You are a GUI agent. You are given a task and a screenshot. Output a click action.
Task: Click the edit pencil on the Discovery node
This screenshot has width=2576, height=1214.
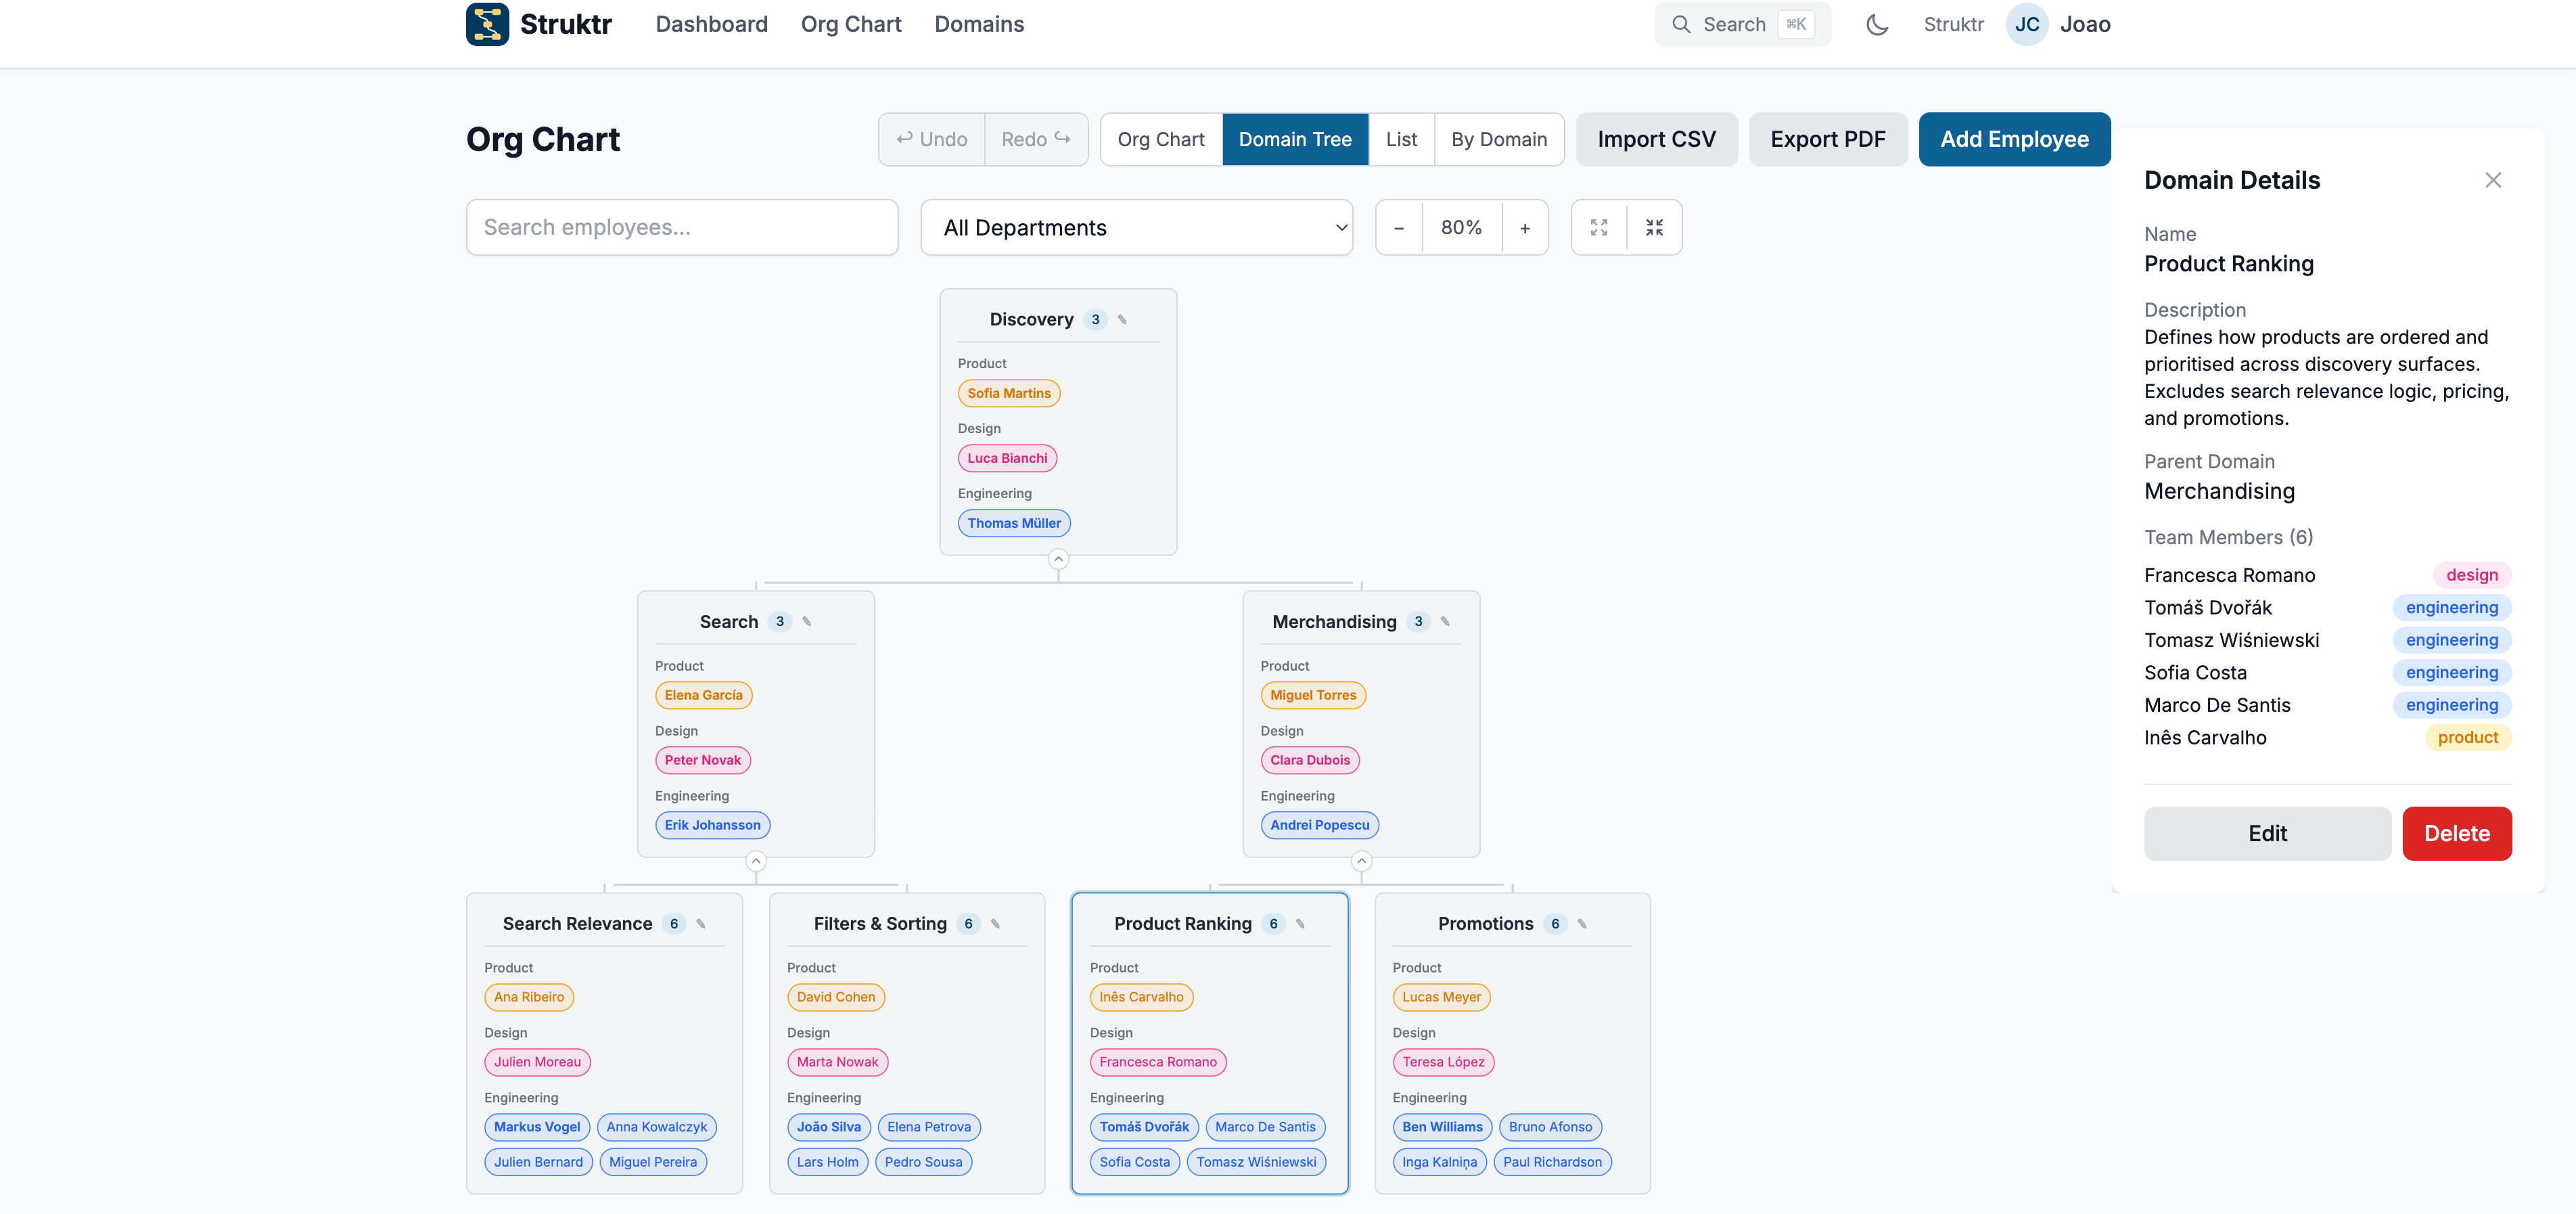pyautogui.click(x=1121, y=320)
